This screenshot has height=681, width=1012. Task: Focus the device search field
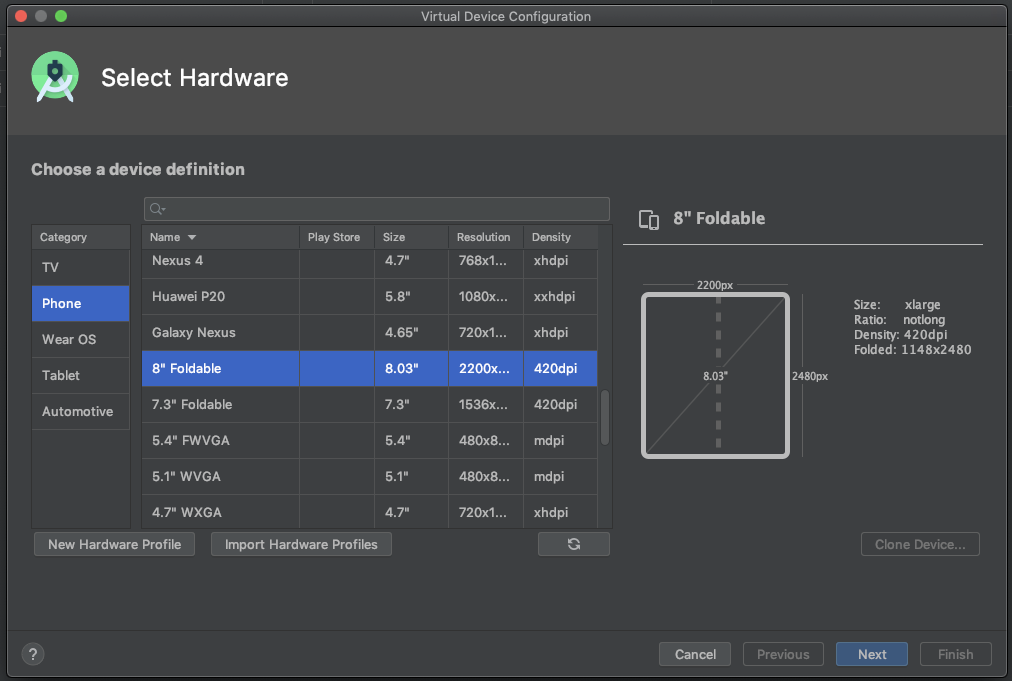[385, 209]
